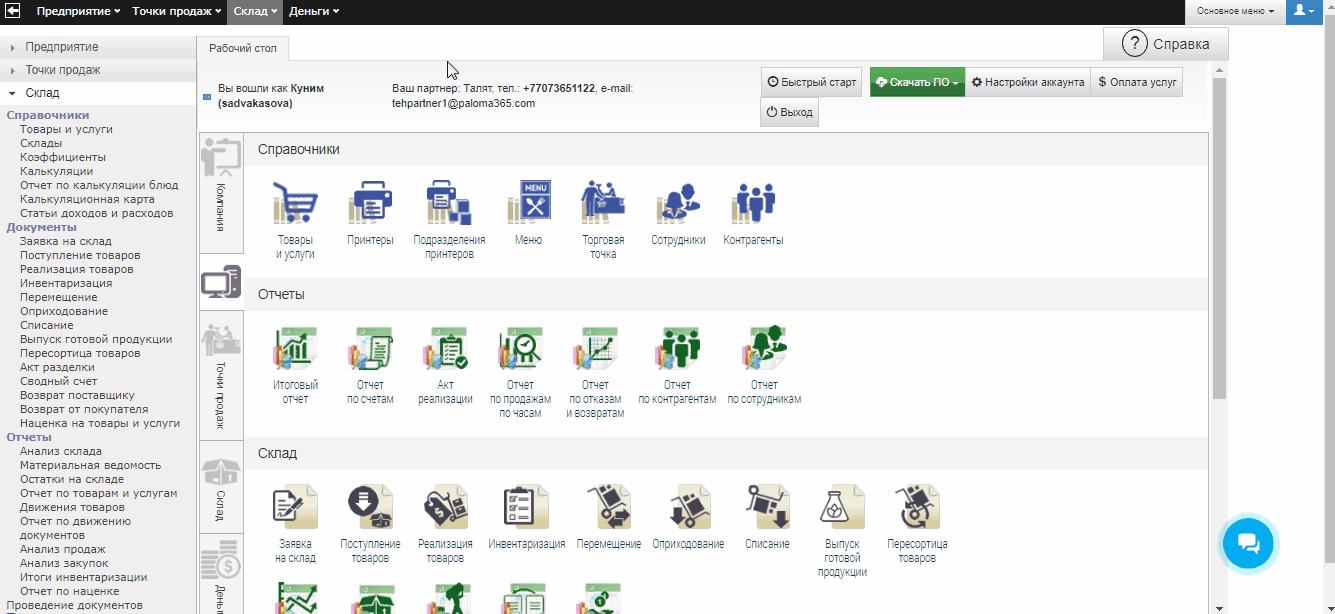Open the Основное меню dropdown
This screenshot has height=614, width=1335.
pos(1235,11)
